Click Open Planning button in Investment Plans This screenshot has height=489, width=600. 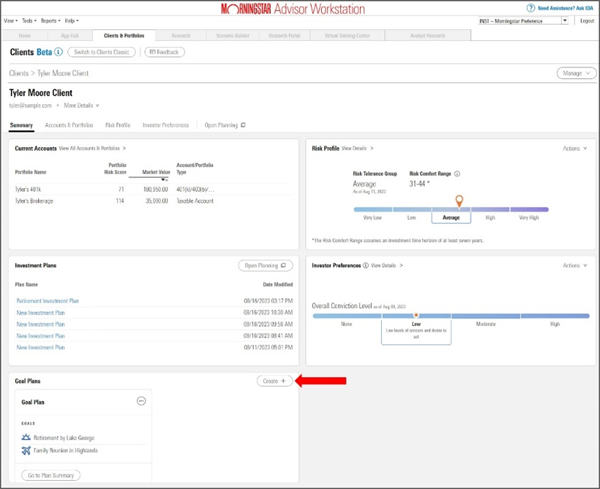click(265, 265)
